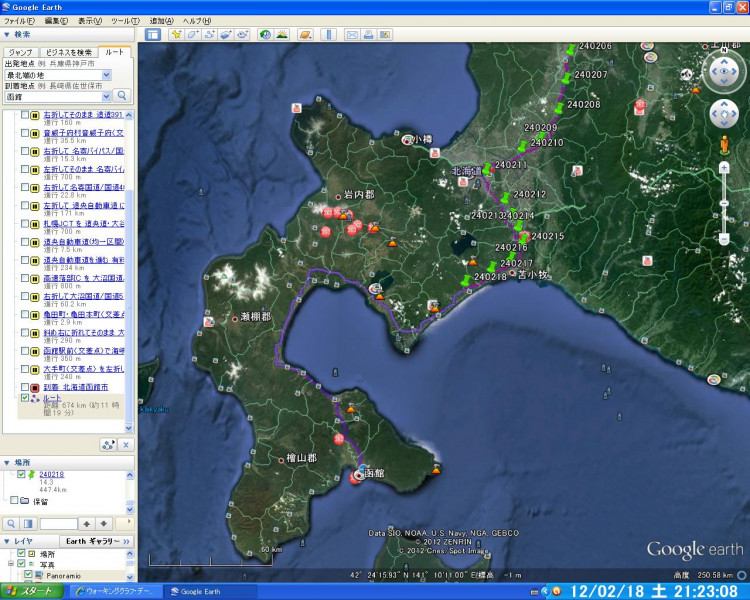Switch to the ジャンプ tab
Screen dimensions: 750x600
[21, 52]
